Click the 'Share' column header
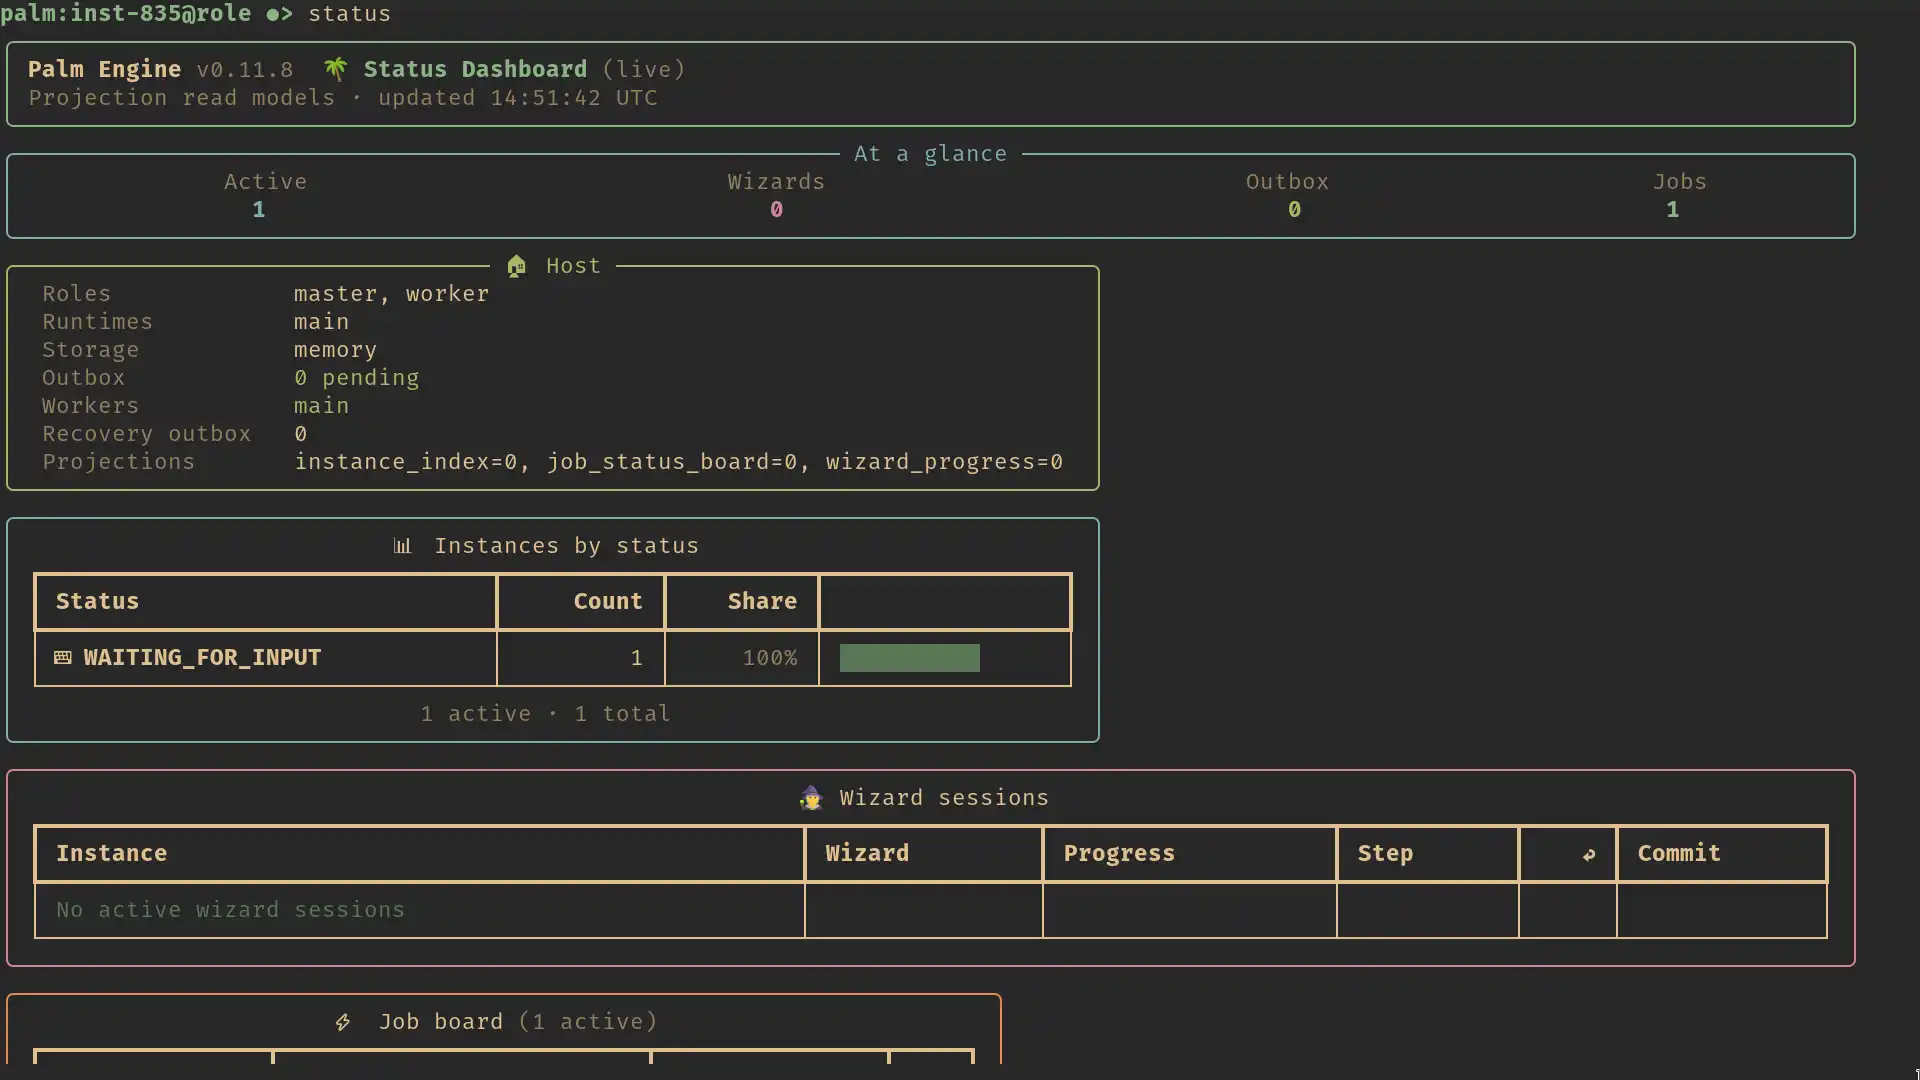The width and height of the screenshot is (1920, 1080). pyautogui.click(x=763, y=602)
